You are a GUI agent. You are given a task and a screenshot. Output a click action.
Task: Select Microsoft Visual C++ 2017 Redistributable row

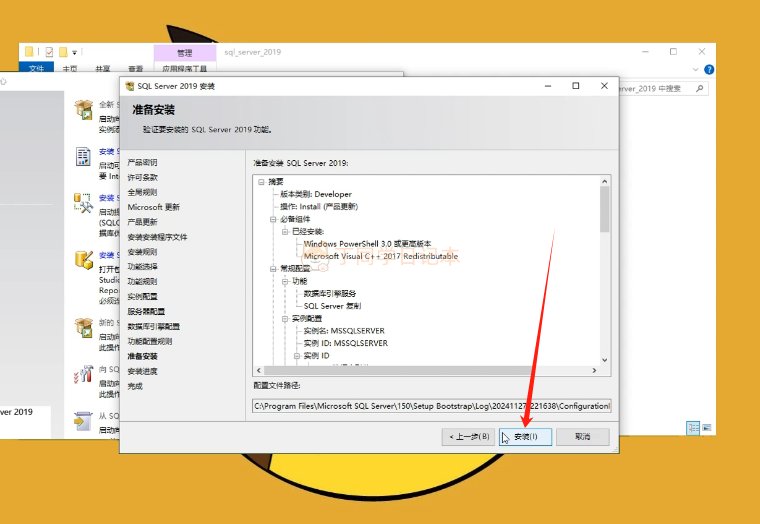point(380,256)
